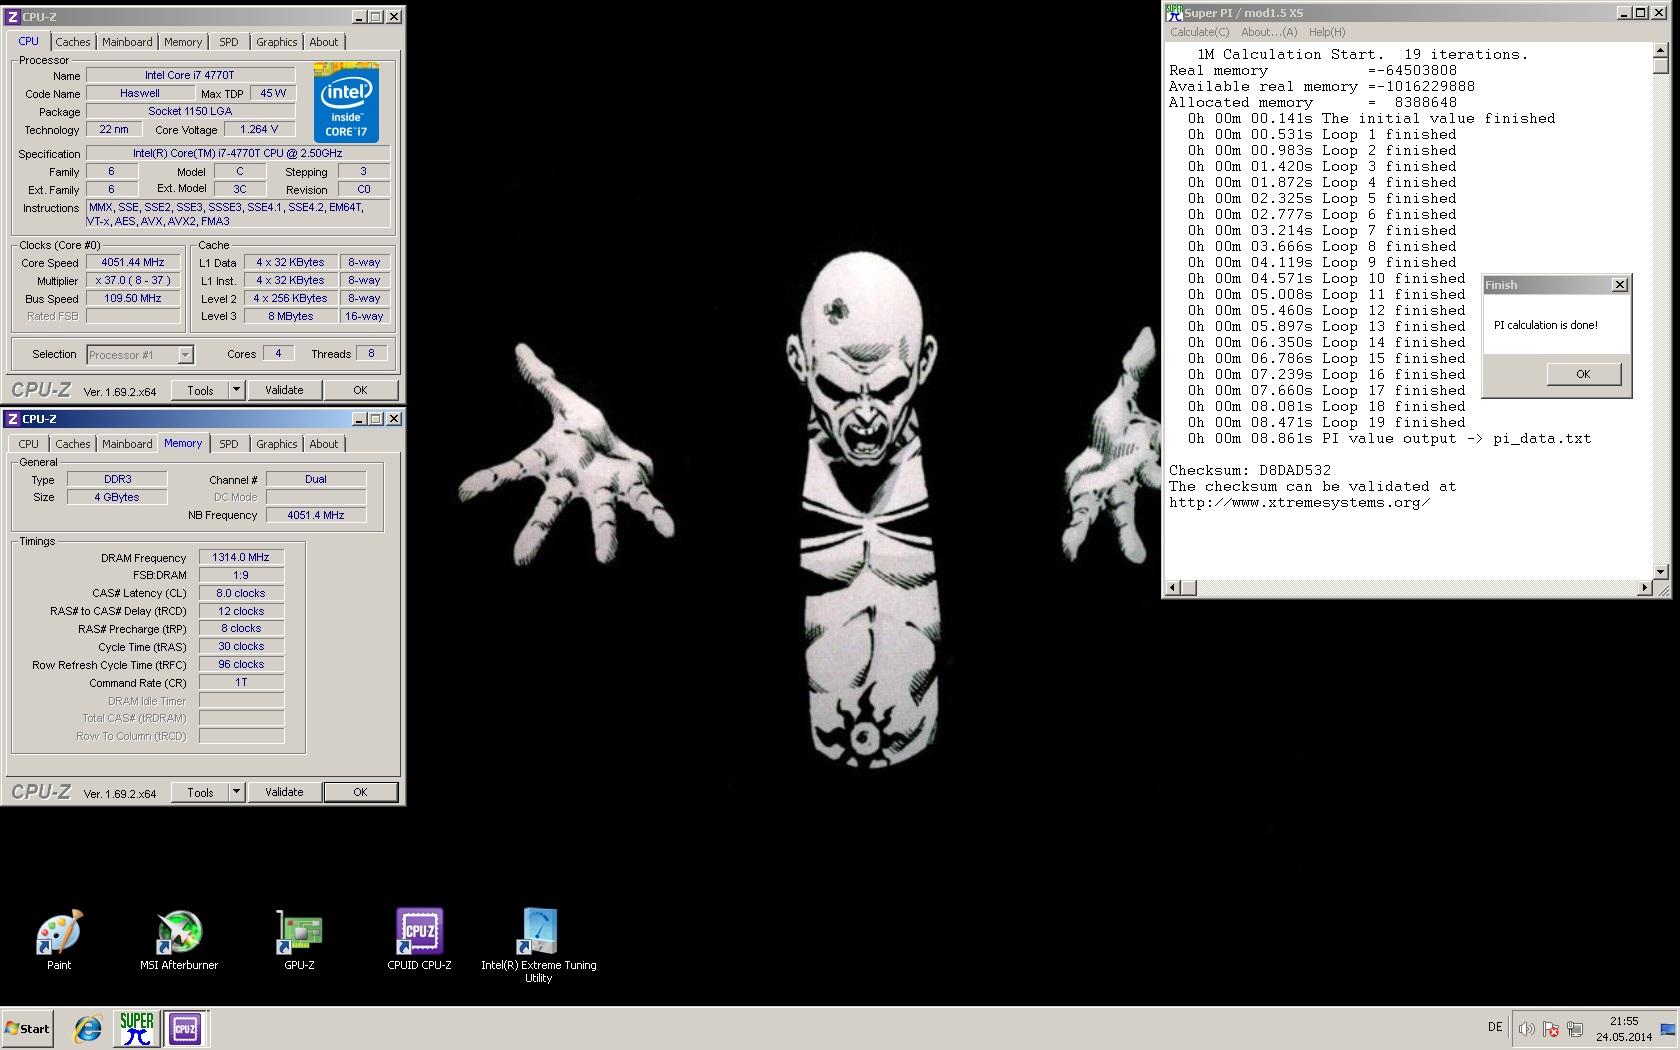Click the Super PI title bar icon

[x=1174, y=12]
